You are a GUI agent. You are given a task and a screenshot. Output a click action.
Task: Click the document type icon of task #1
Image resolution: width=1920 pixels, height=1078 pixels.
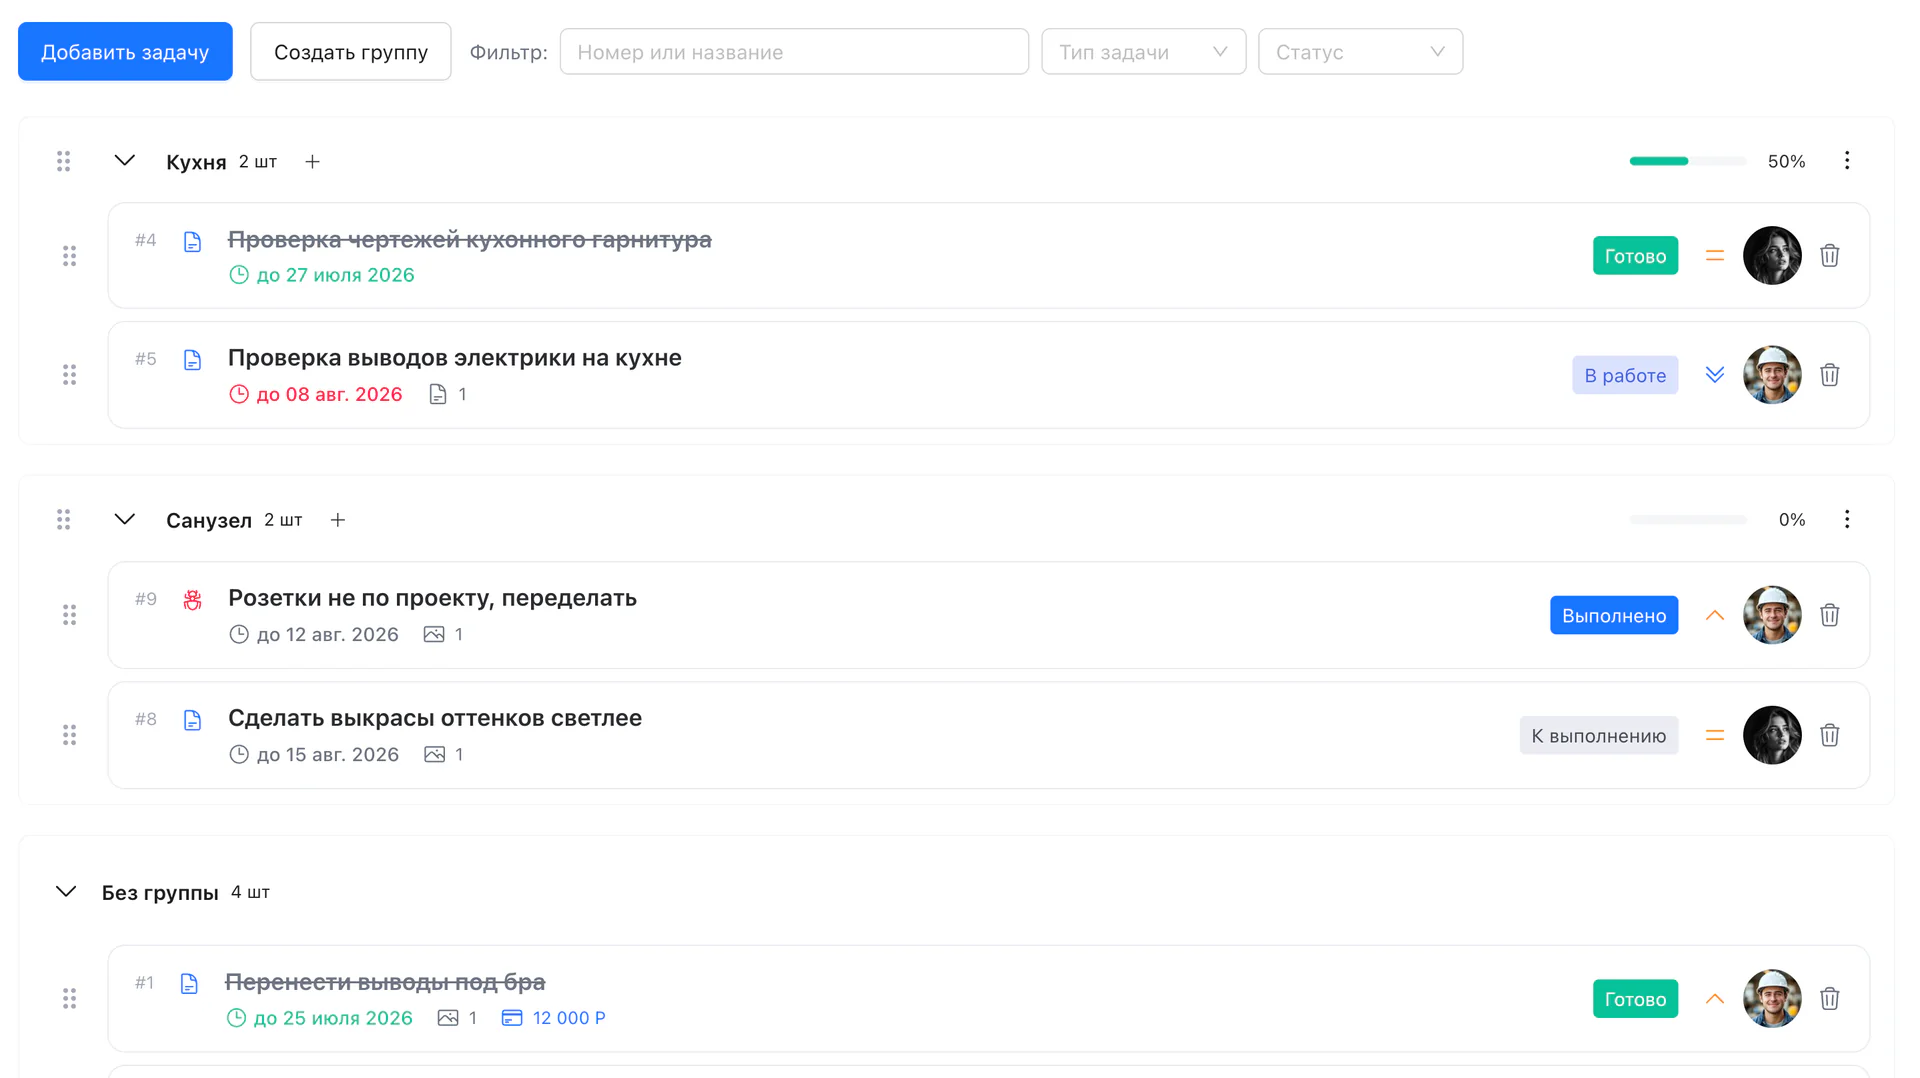pos(189,984)
